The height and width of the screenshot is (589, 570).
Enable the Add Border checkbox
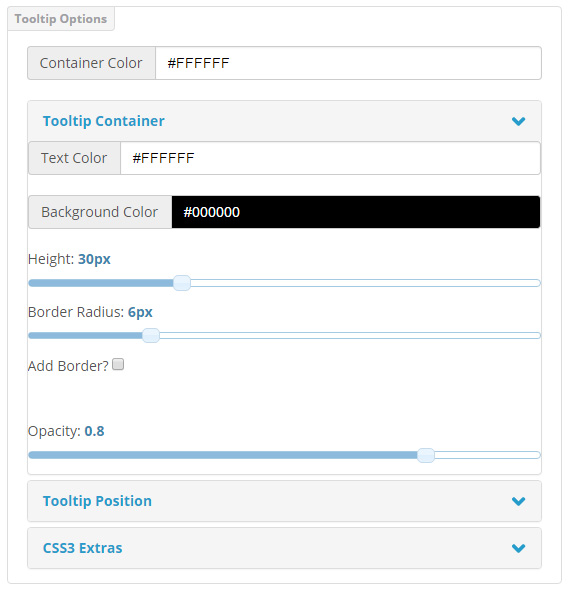point(118,364)
